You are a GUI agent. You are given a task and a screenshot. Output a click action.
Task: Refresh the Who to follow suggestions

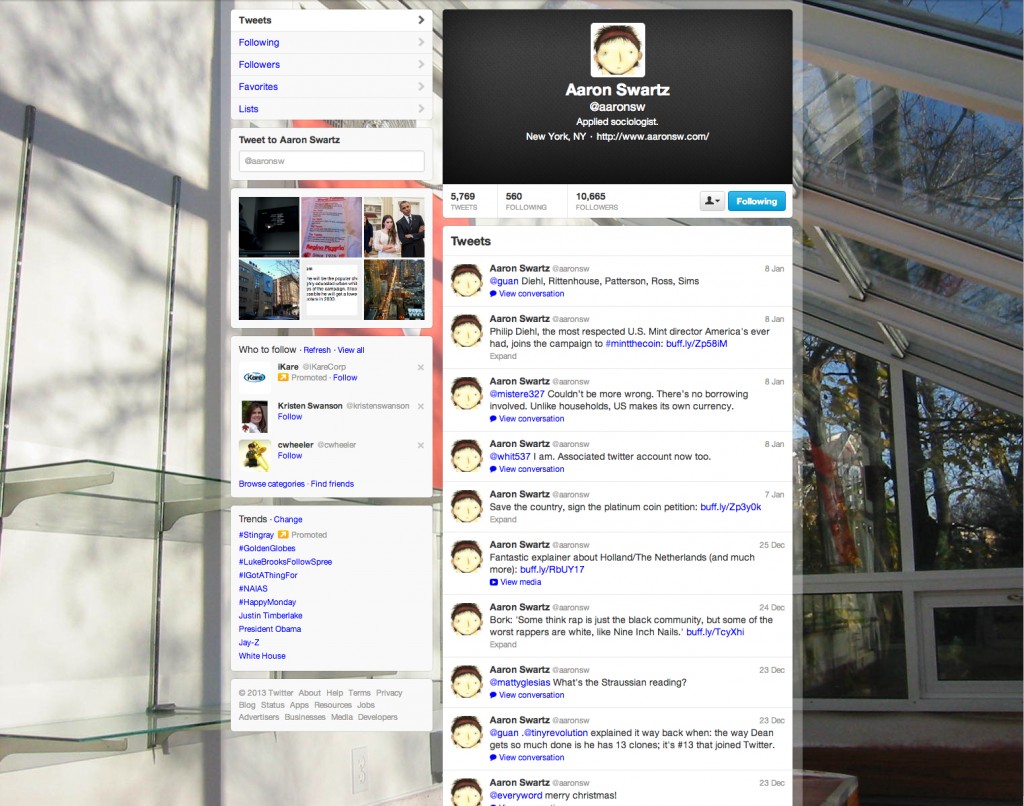tap(317, 350)
